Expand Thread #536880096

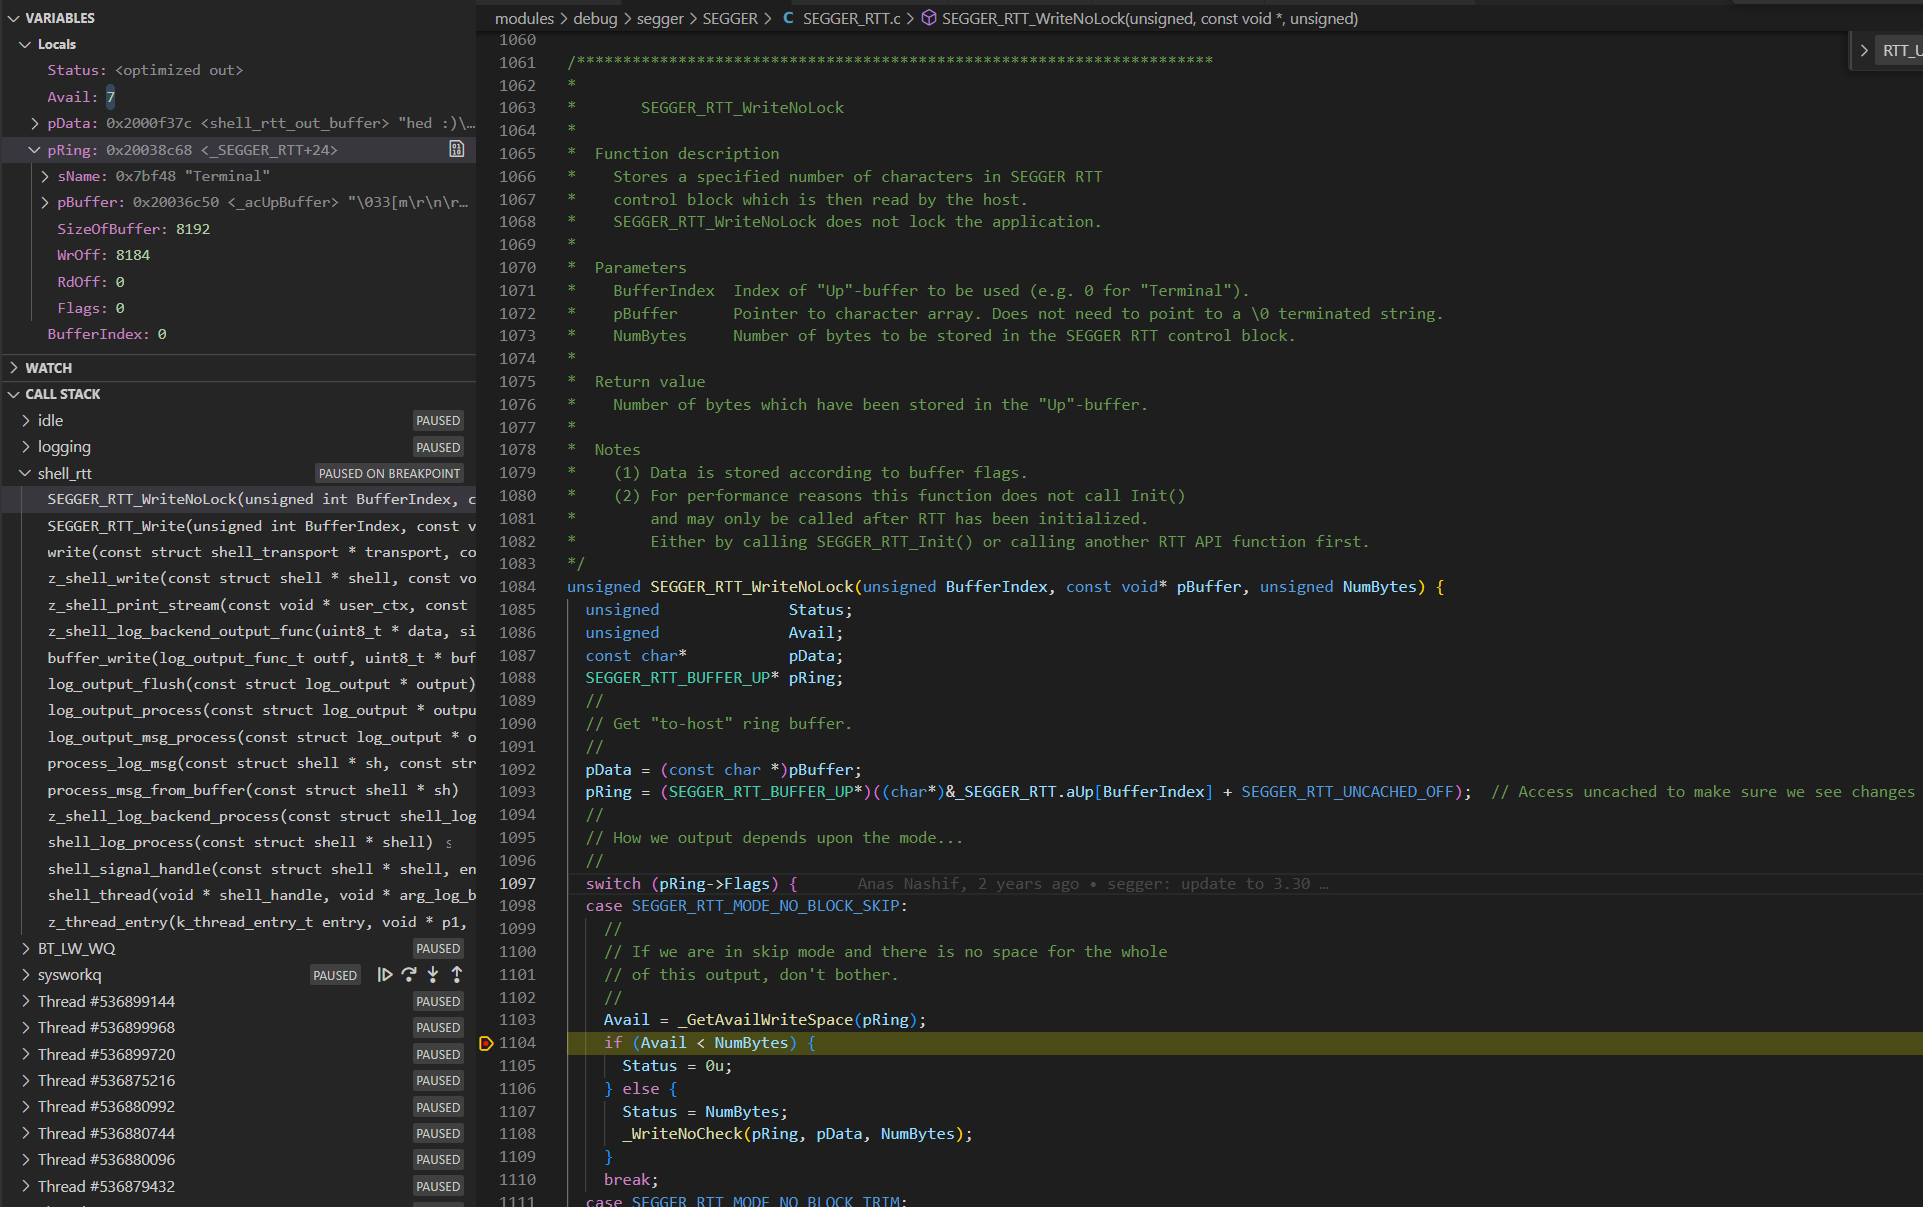point(25,1160)
